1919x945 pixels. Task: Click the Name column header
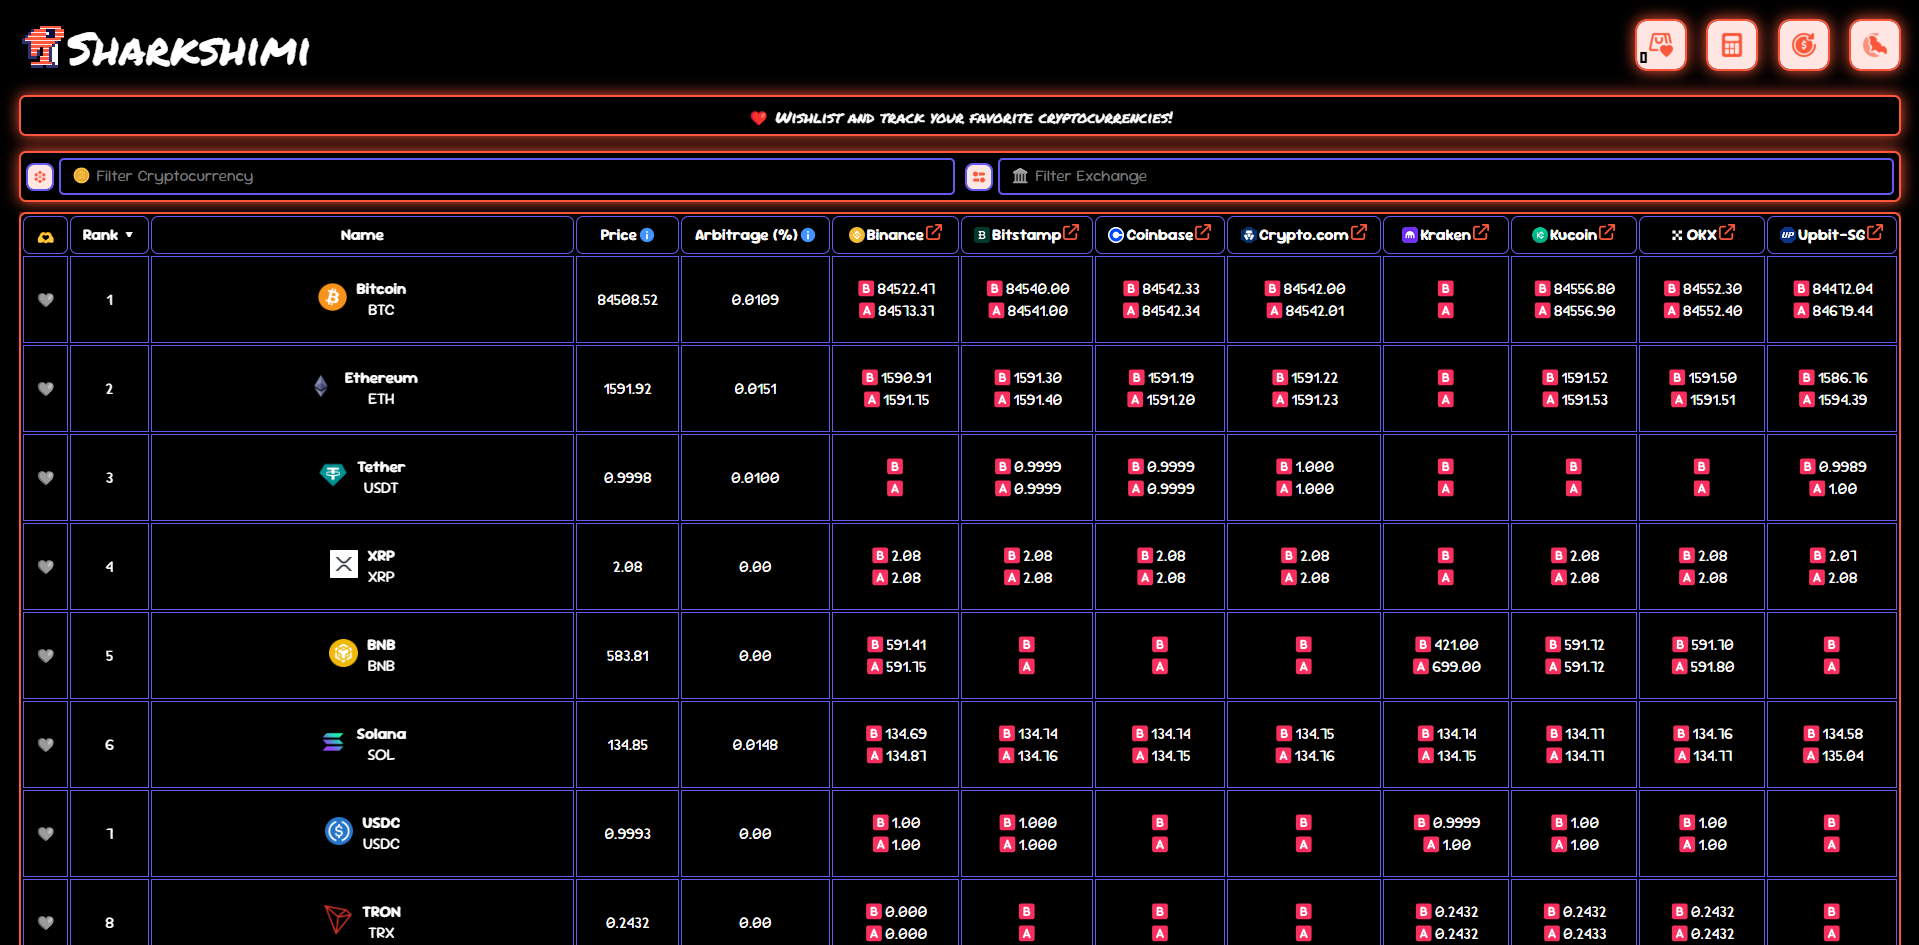[x=362, y=235]
